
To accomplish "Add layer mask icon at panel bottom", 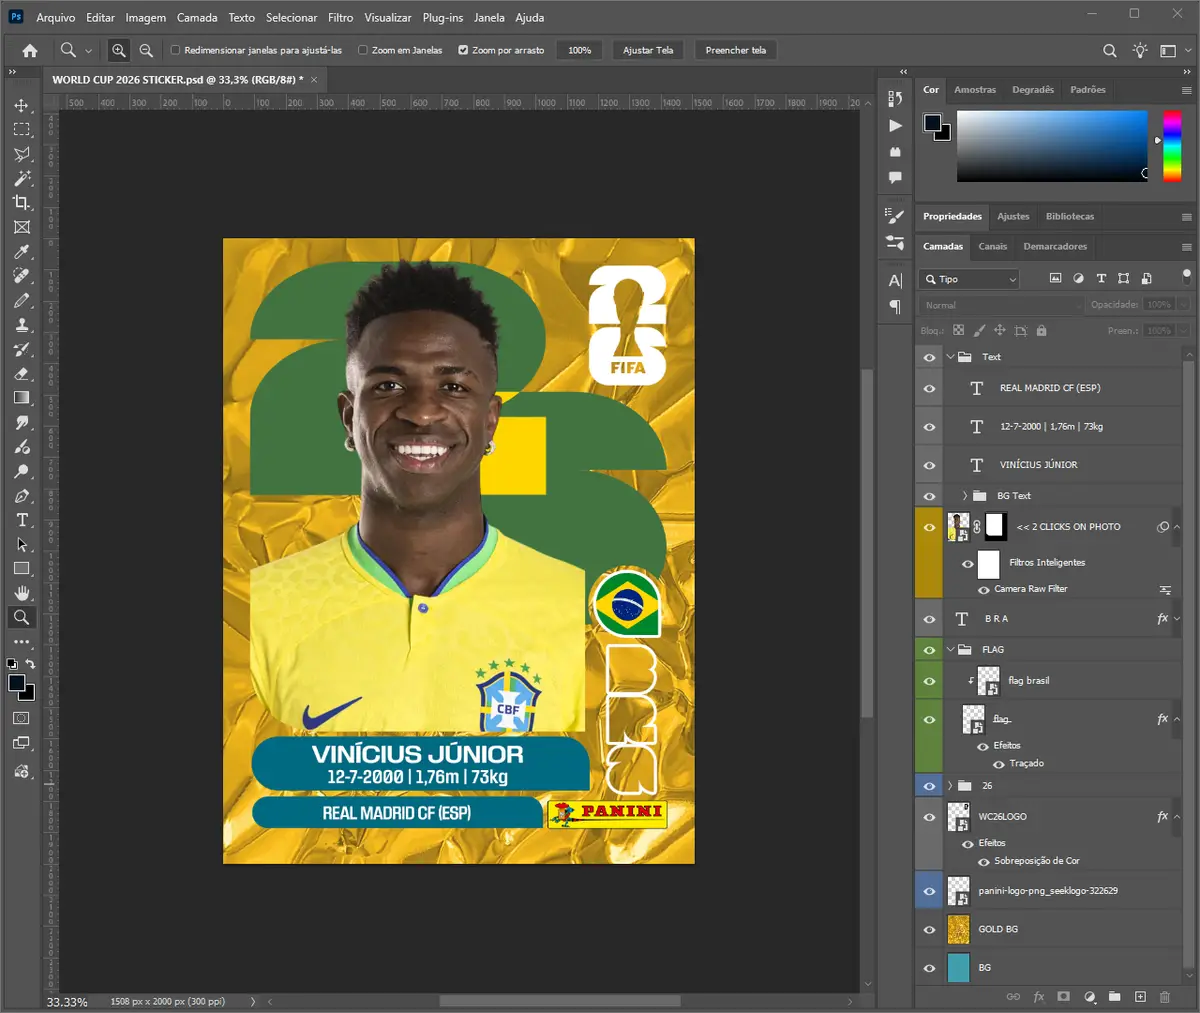I will pyautogui.click(x=1064, y=997).
